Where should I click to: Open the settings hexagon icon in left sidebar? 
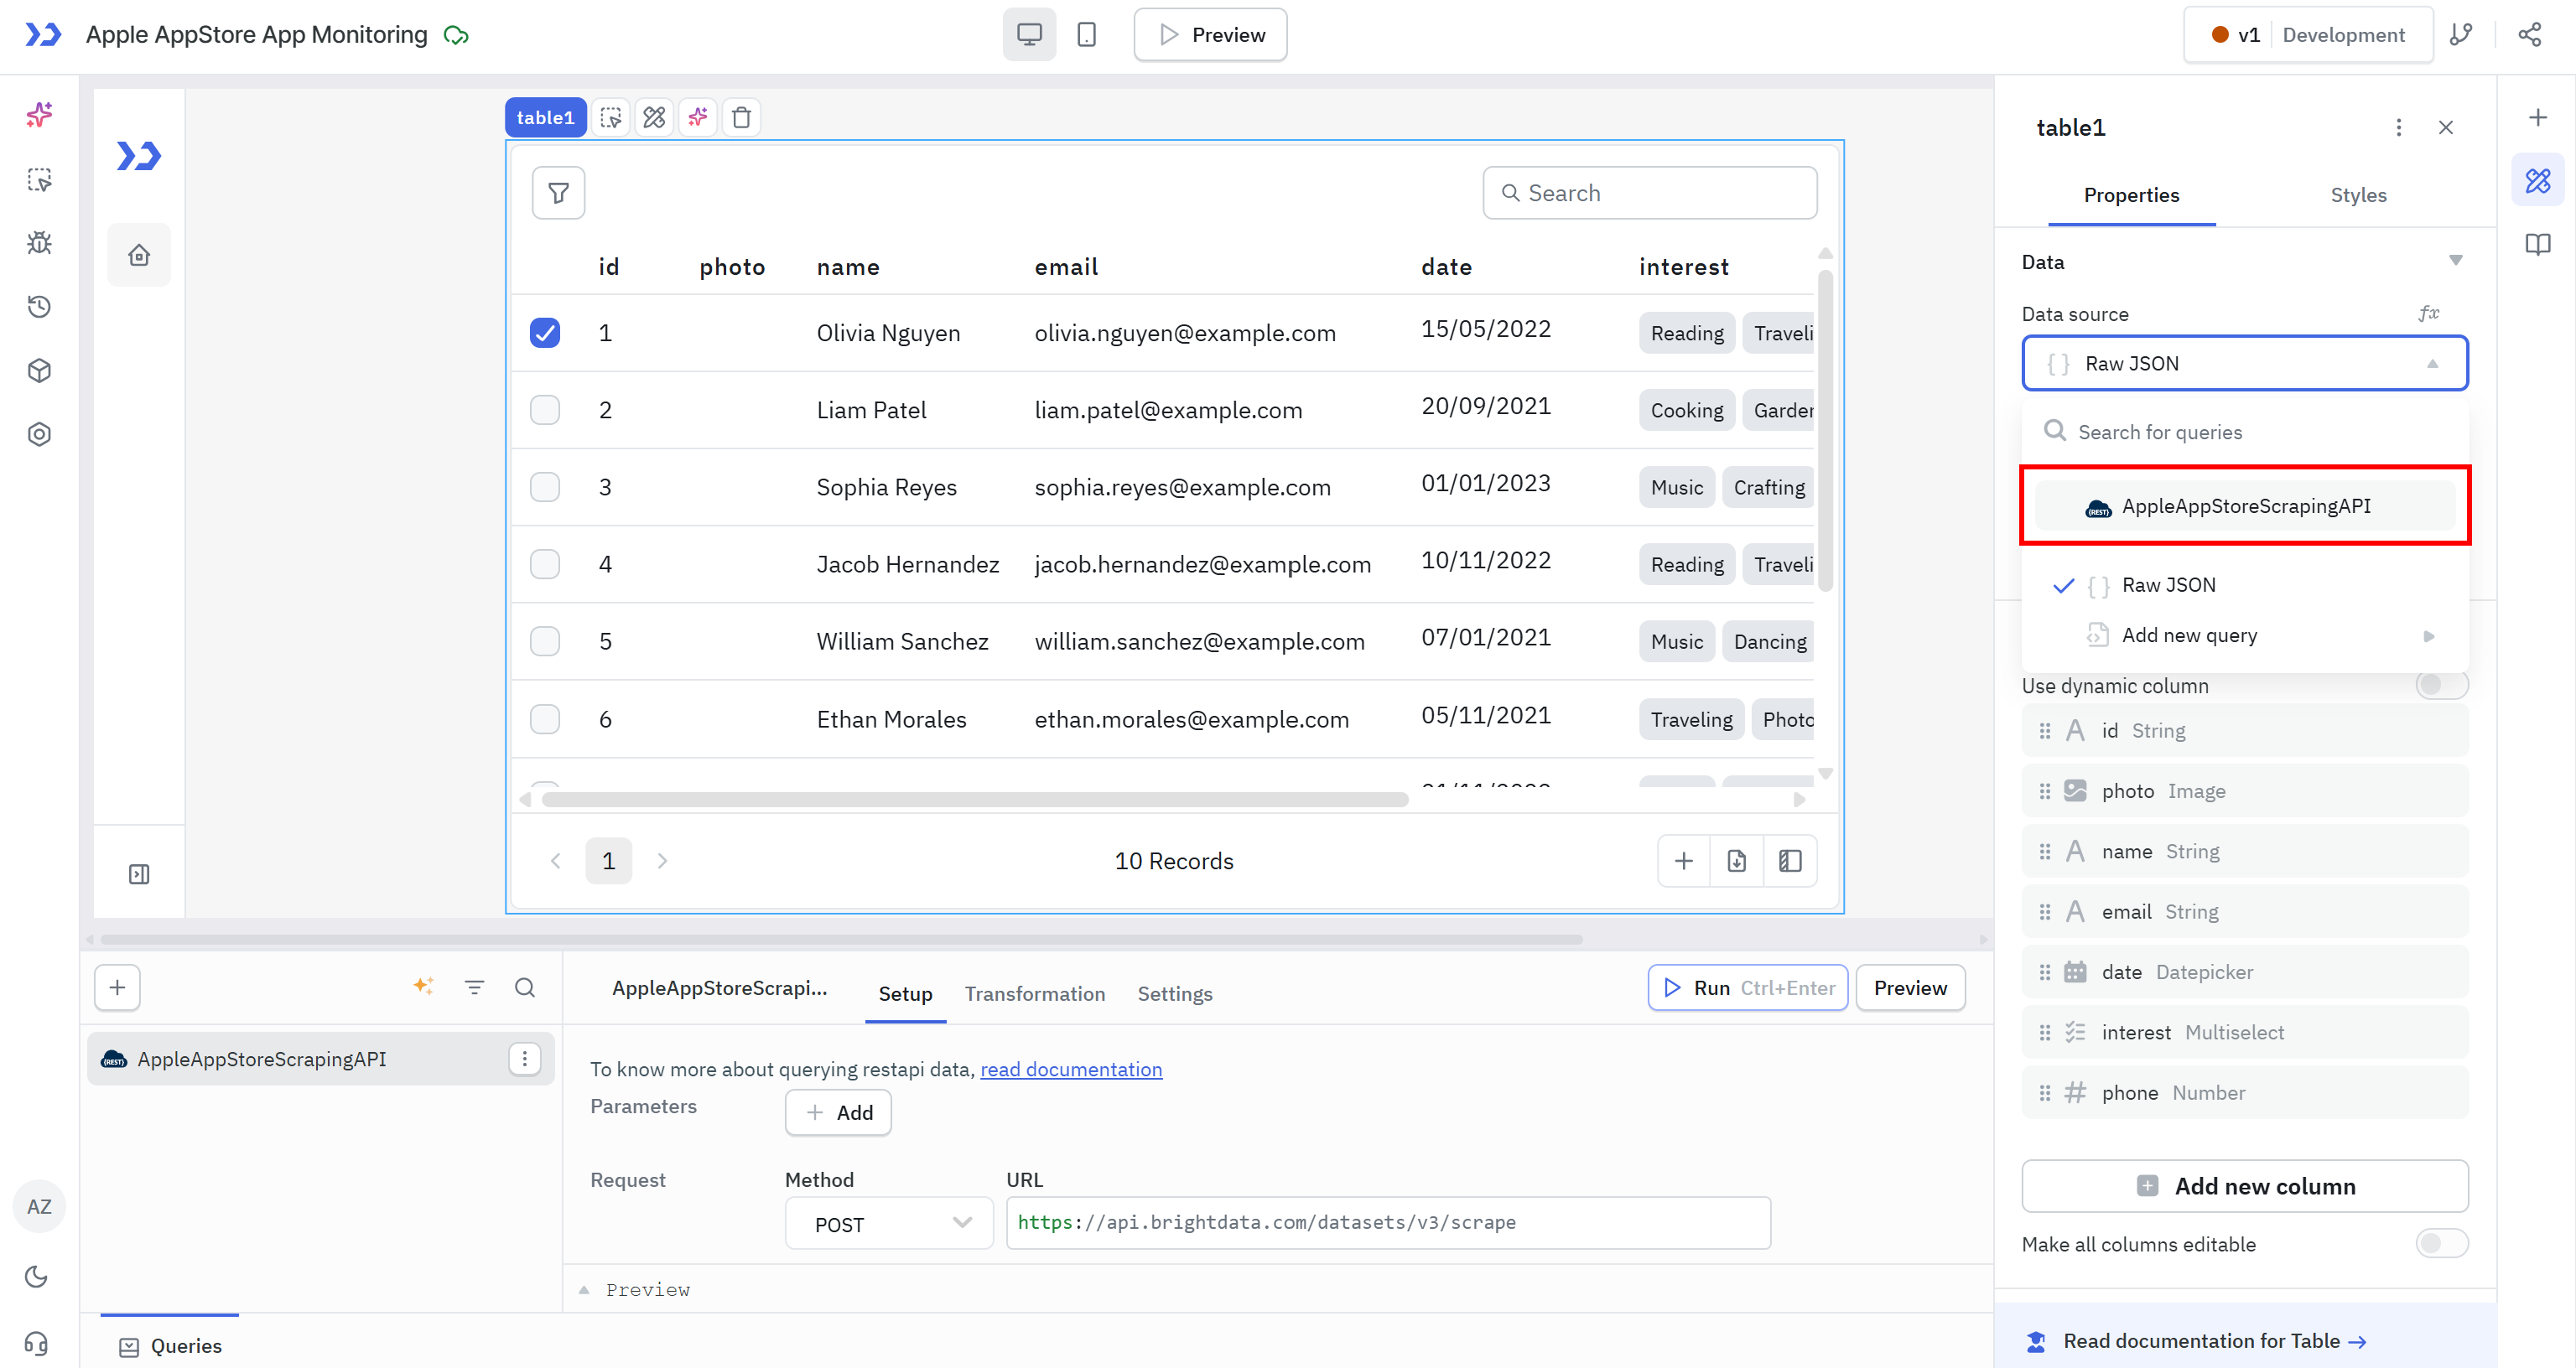[39, 434]
